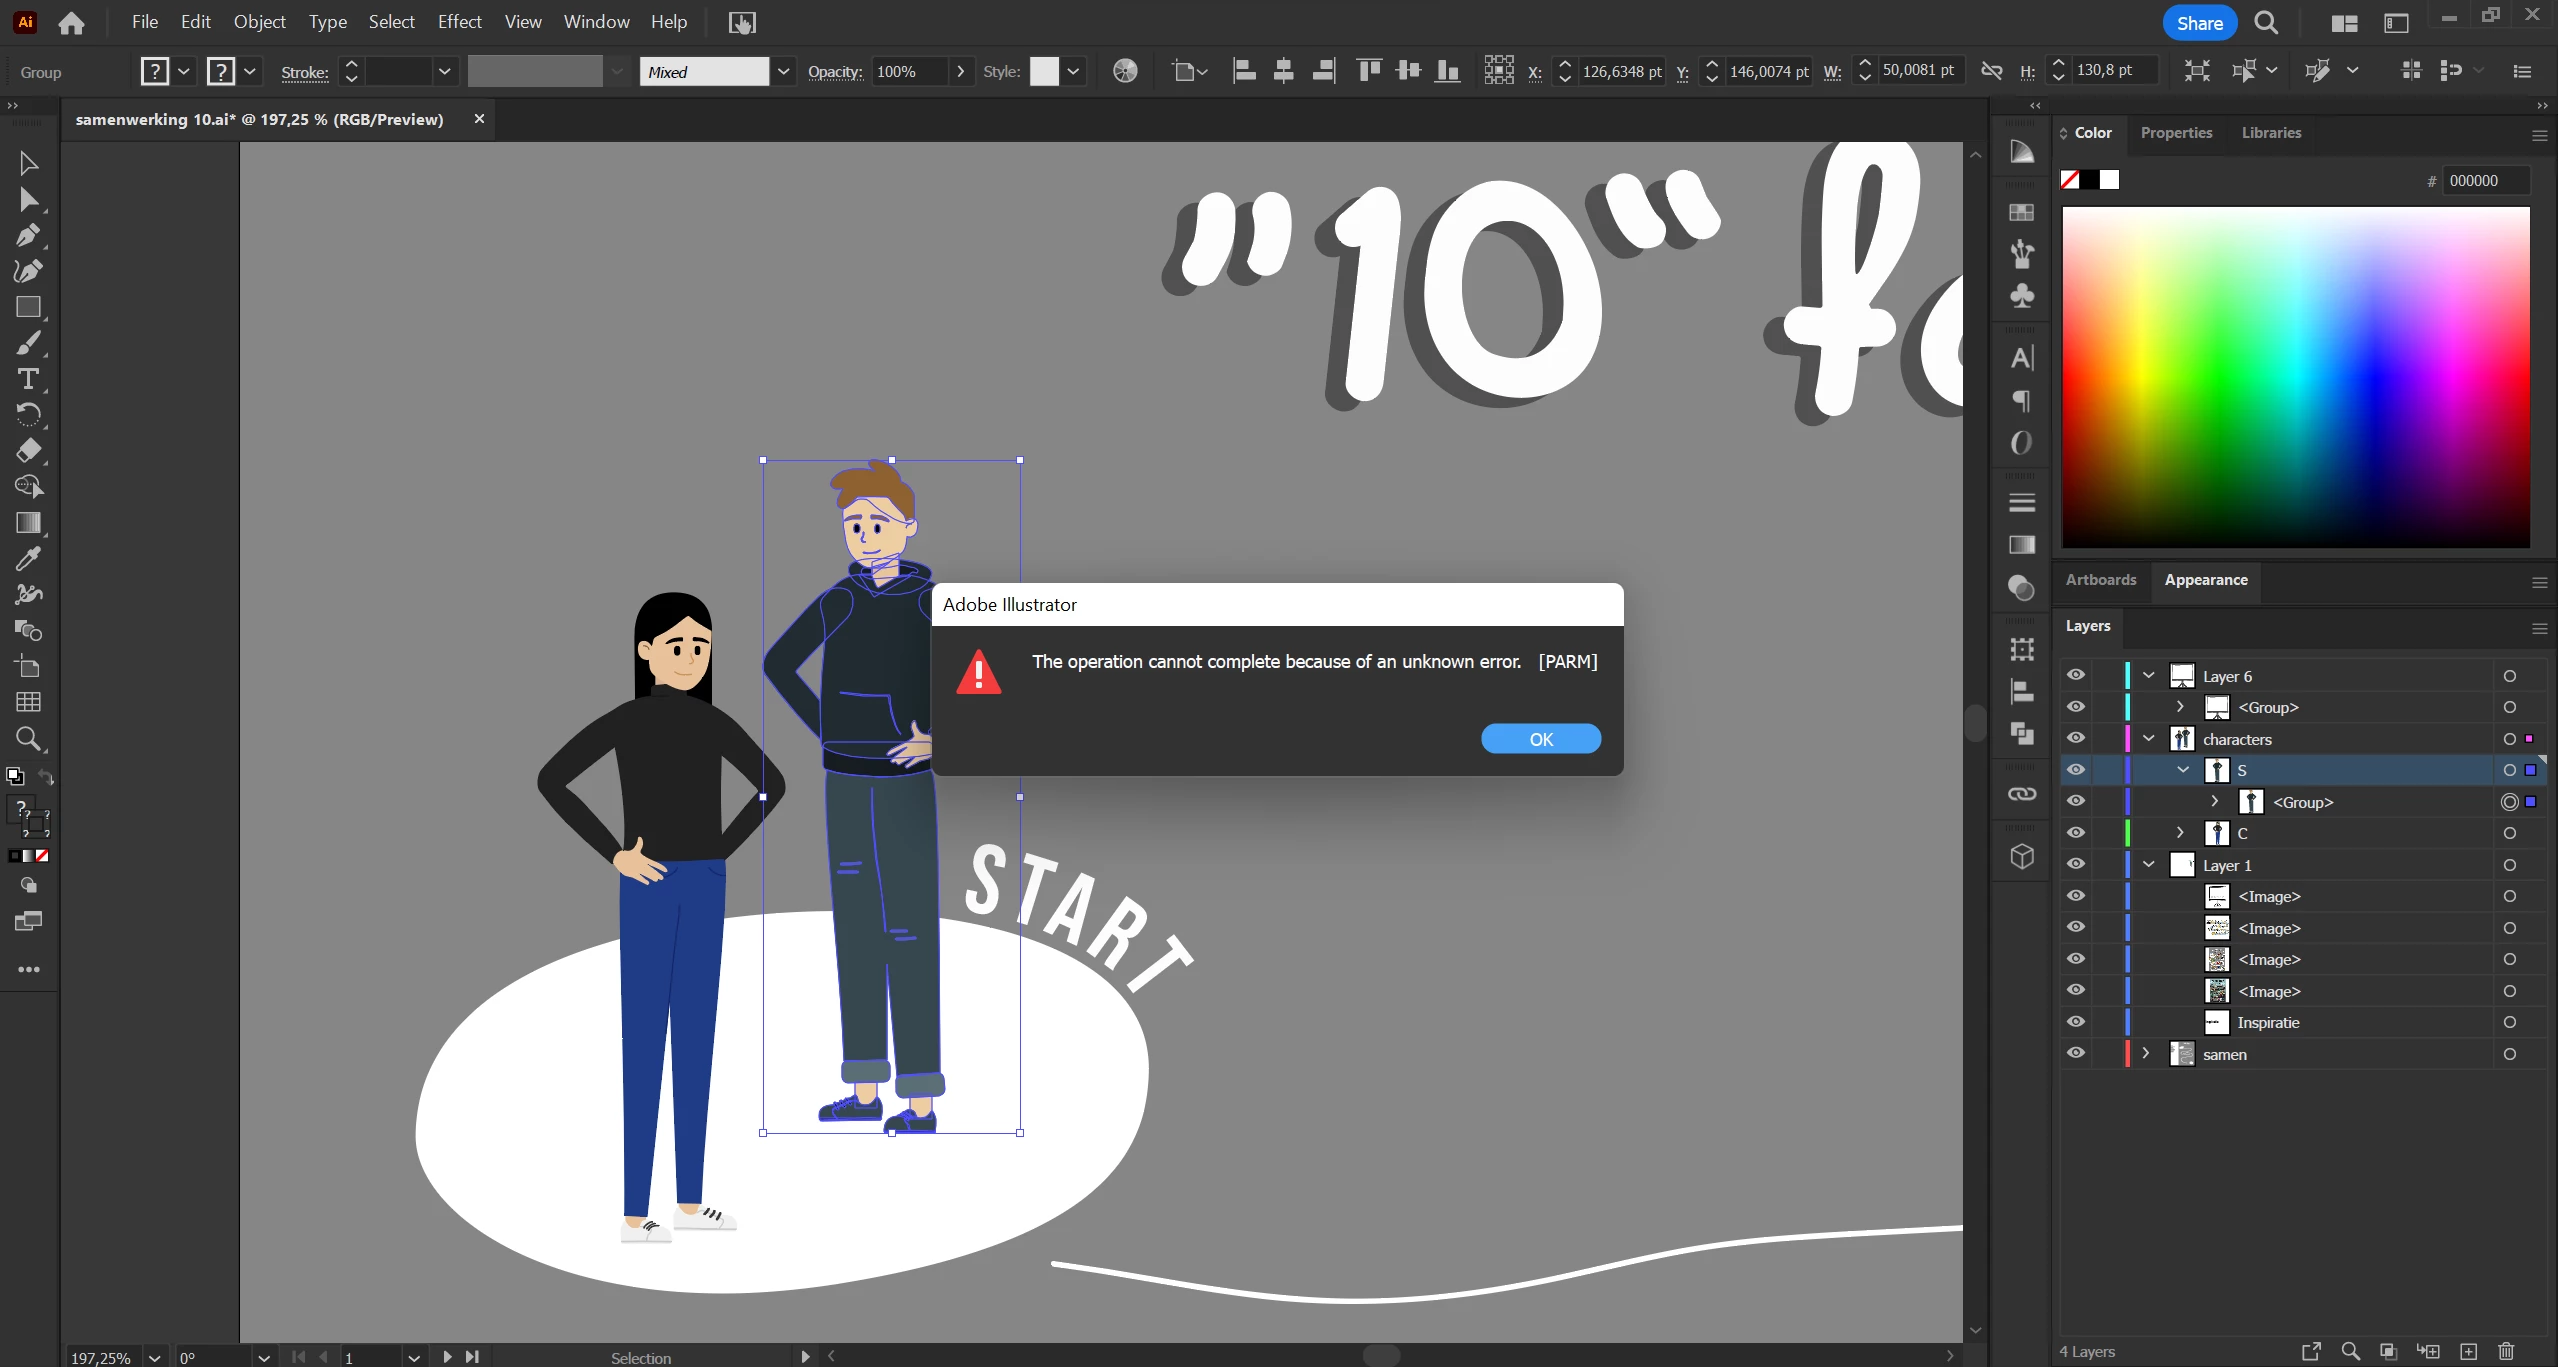Toggle visibility of Inspiratie item
Screen dimensions: 2558x1367
(2076, 1022)
